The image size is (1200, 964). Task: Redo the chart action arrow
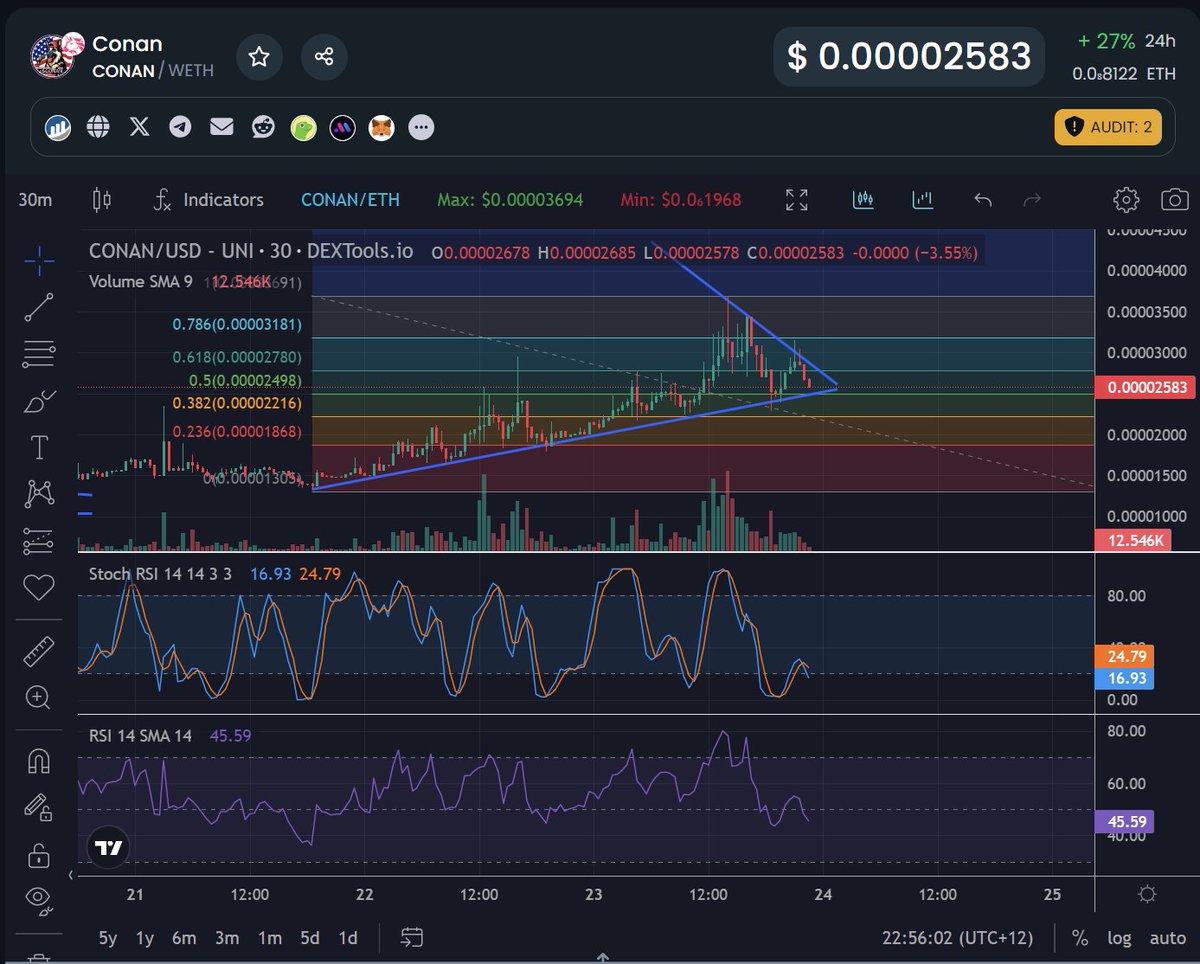[1032, 200]
